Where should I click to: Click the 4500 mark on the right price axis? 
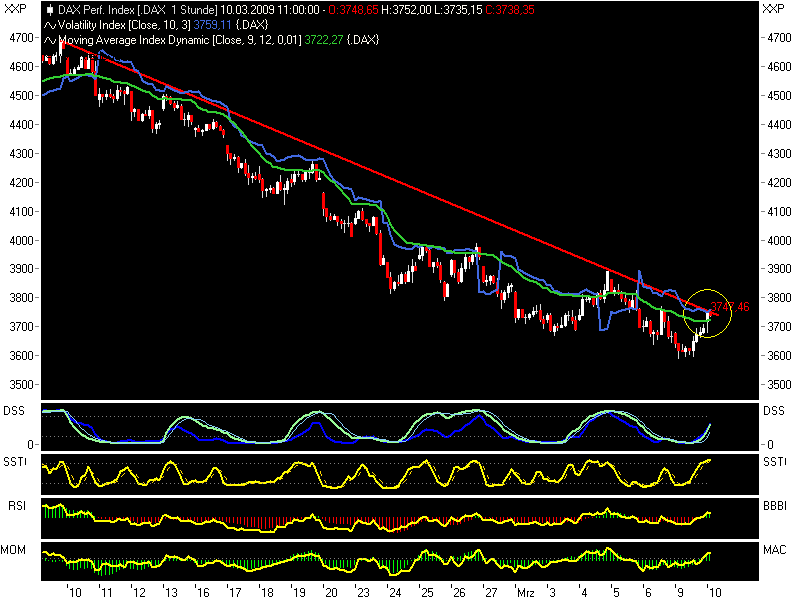pos(780,96)
